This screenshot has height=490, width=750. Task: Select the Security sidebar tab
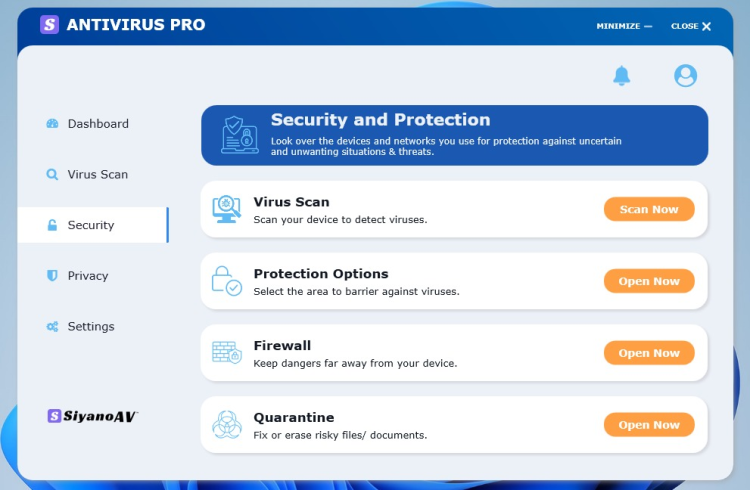[x=90, y=225]
